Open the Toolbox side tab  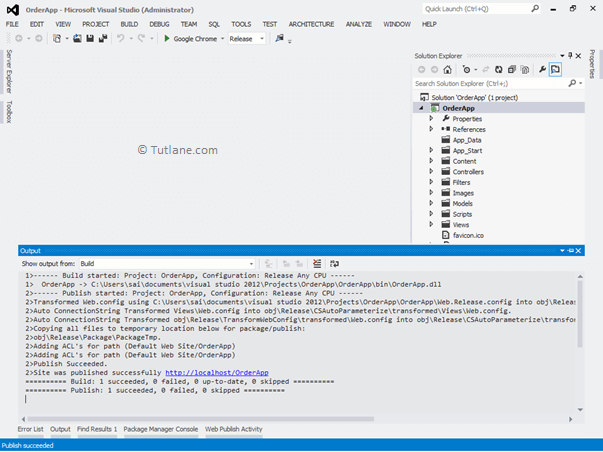(x=9, y=112)
